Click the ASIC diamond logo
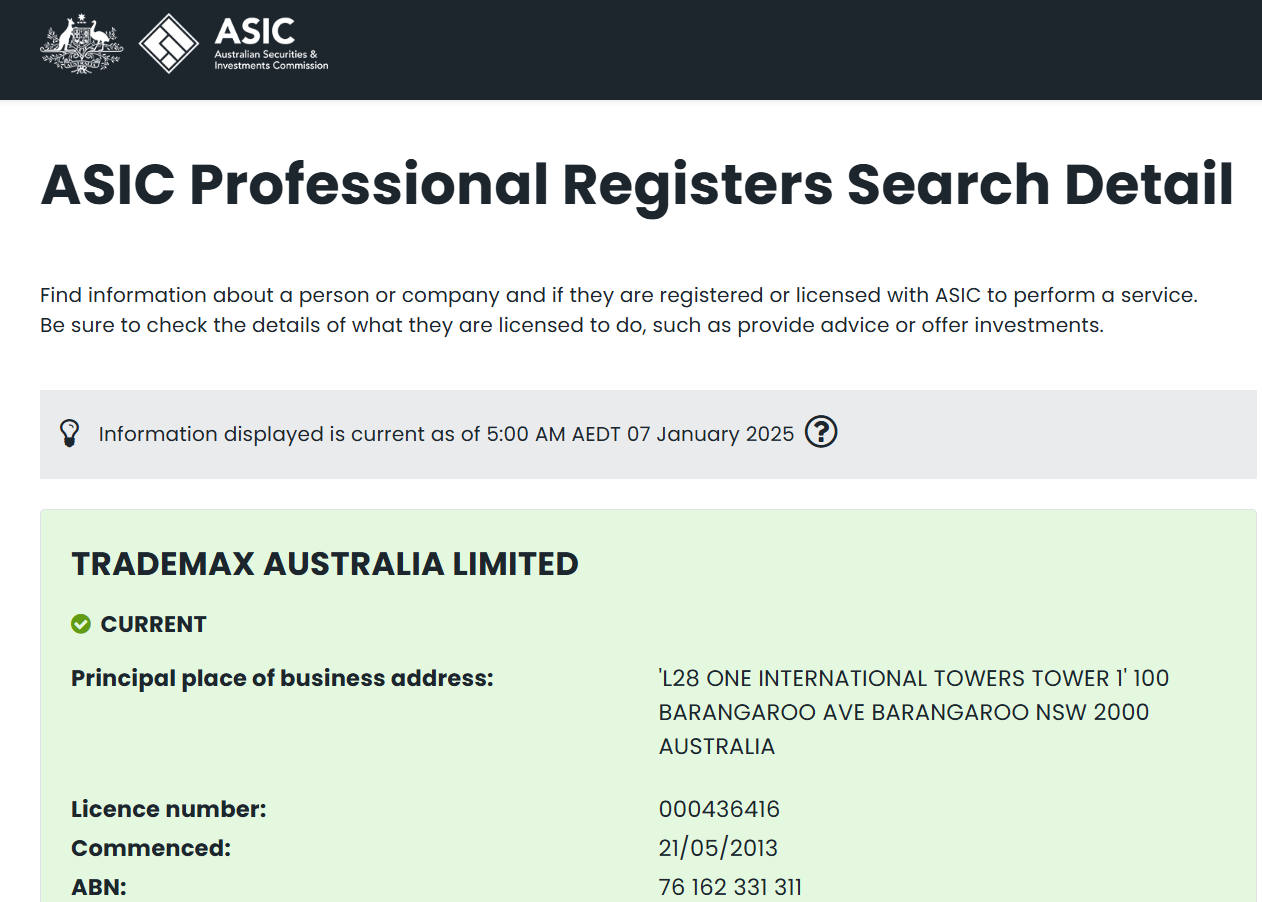Viewport: 1262px width, 902px height. pyautogui.click(x=168, y=45)
